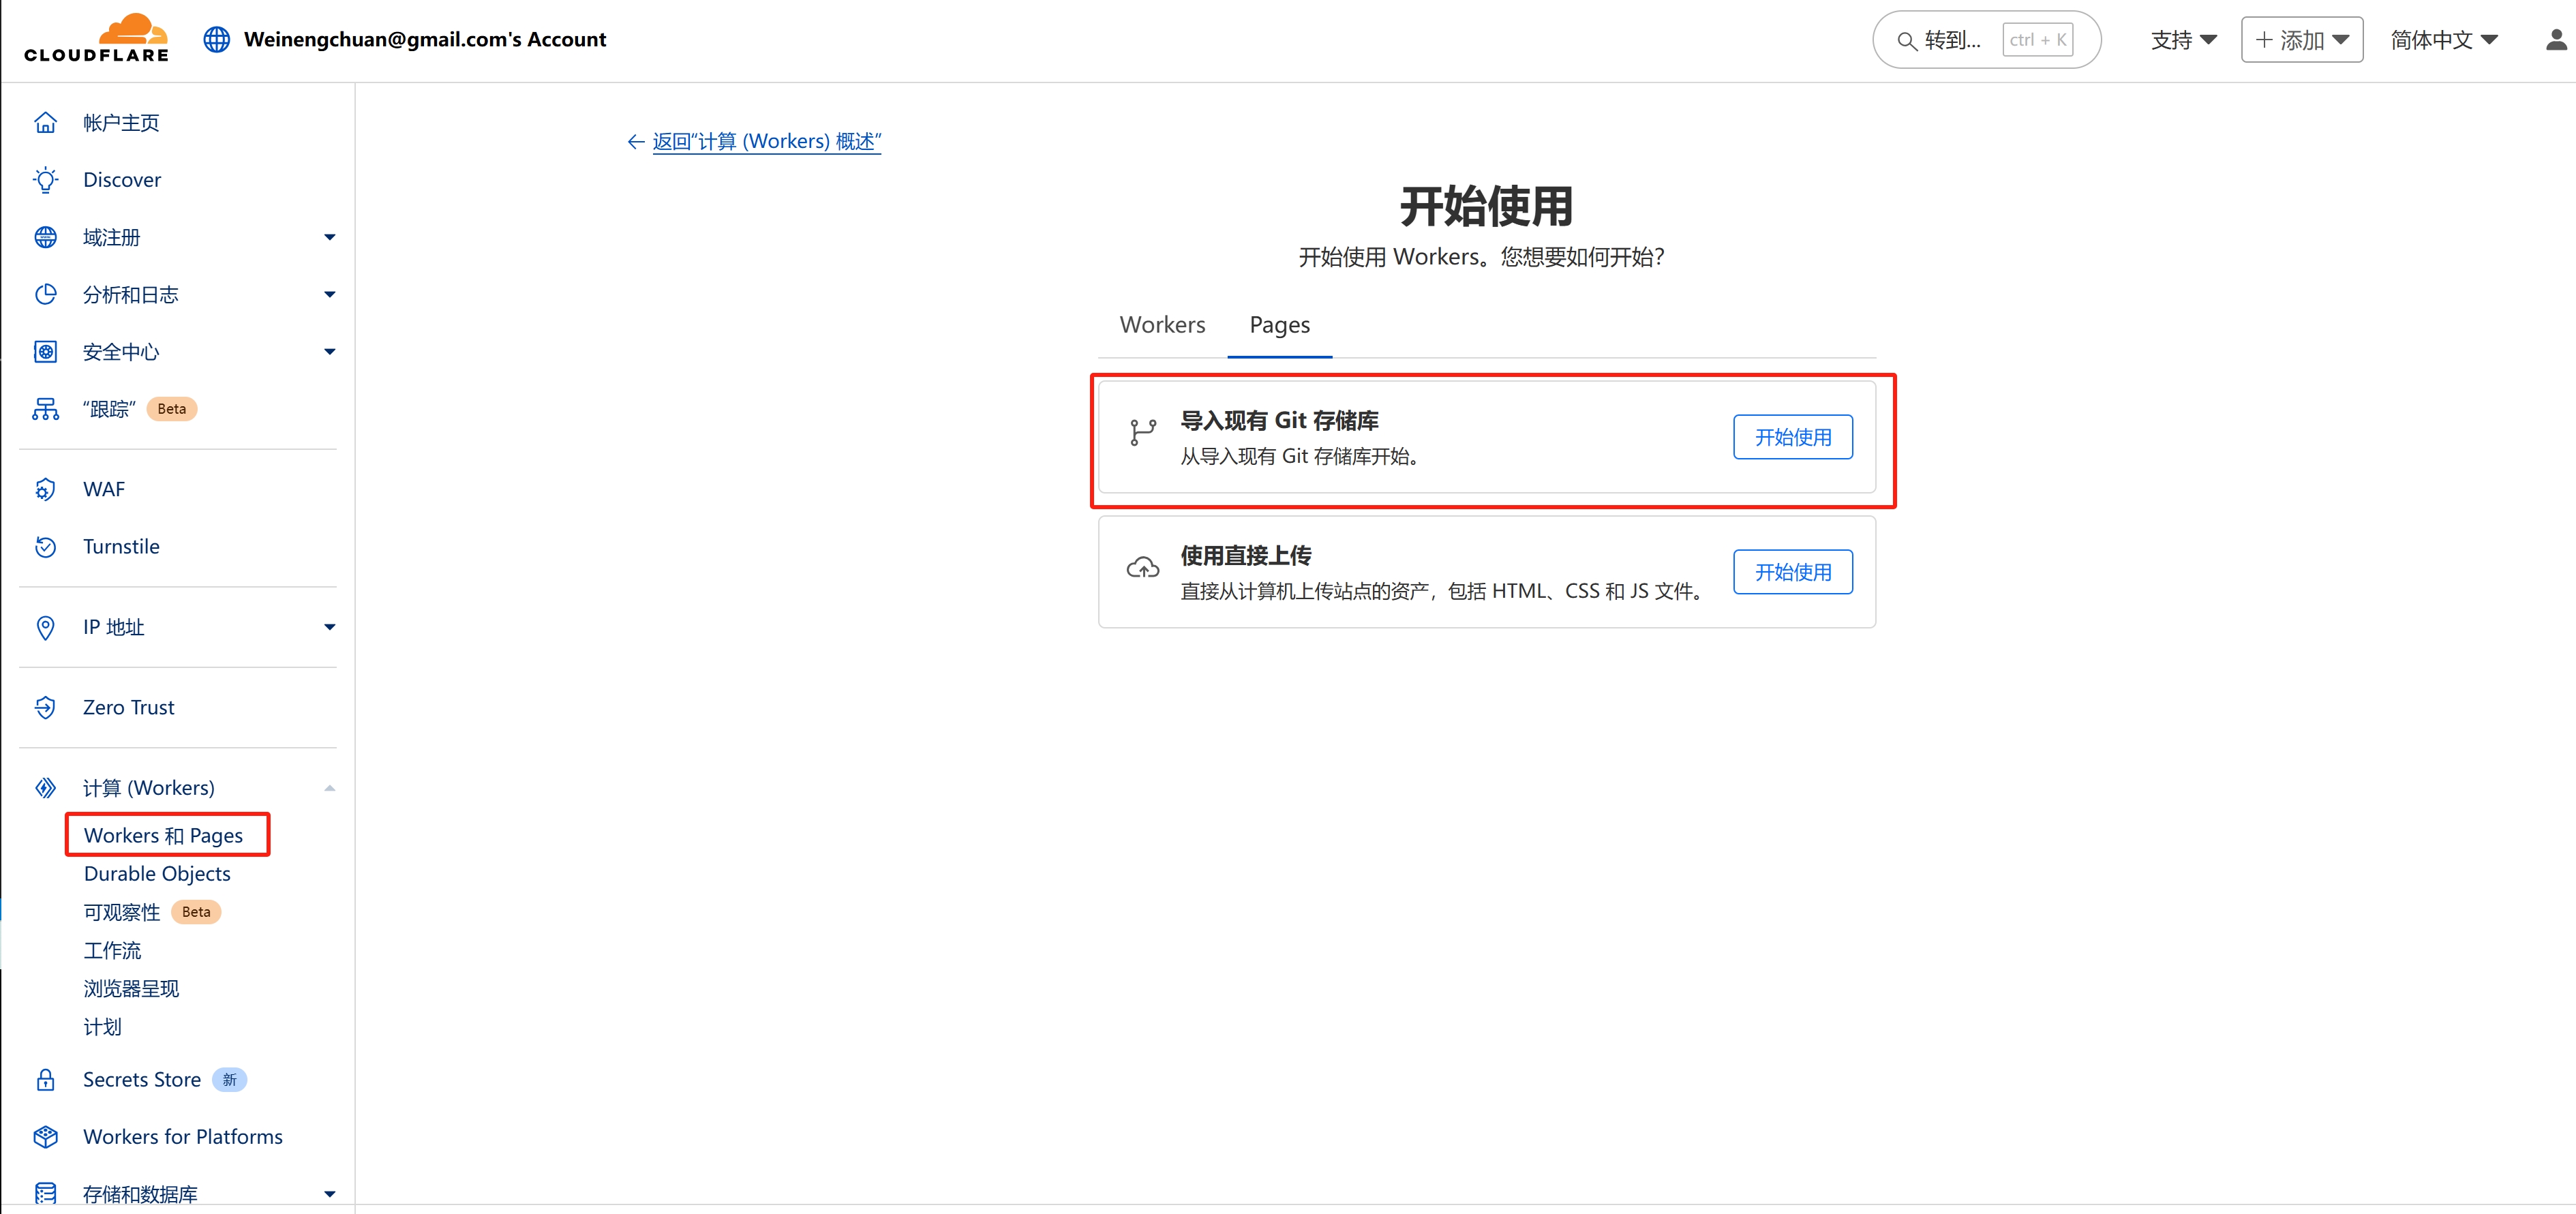Click 开始使用 for importing Git repository

(x=1793, y=437)
